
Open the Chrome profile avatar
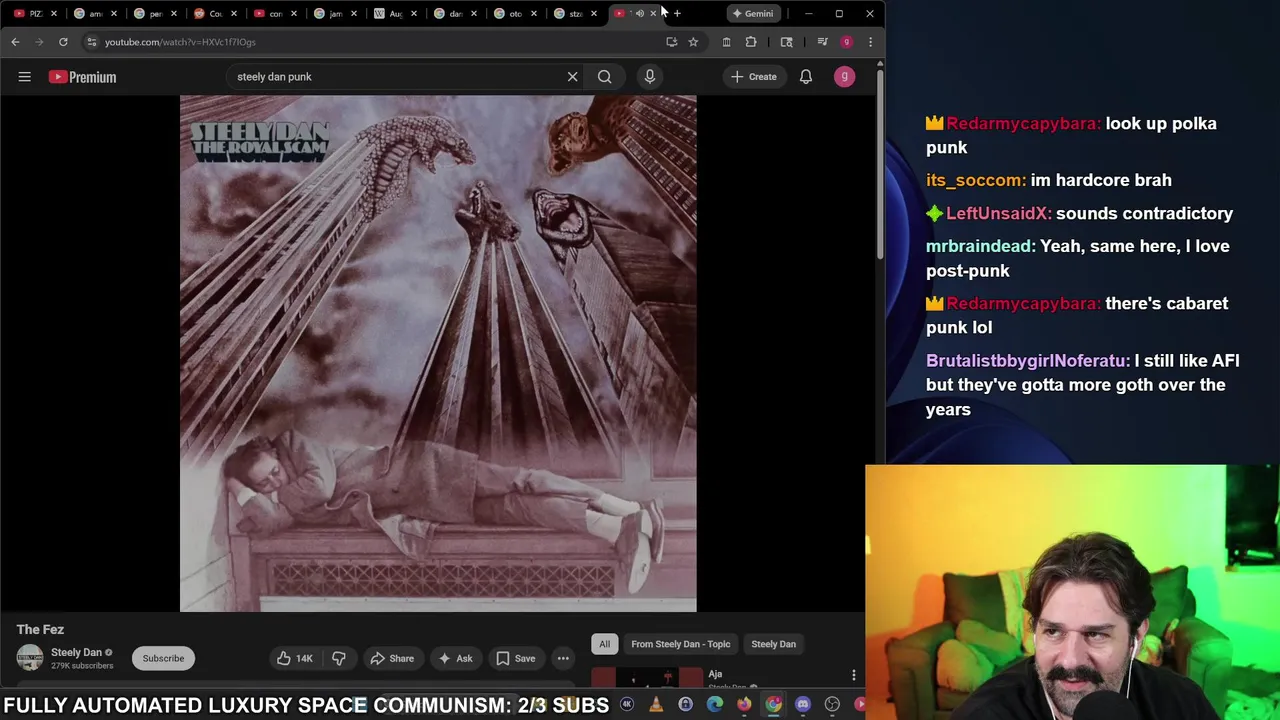(847, 42)
